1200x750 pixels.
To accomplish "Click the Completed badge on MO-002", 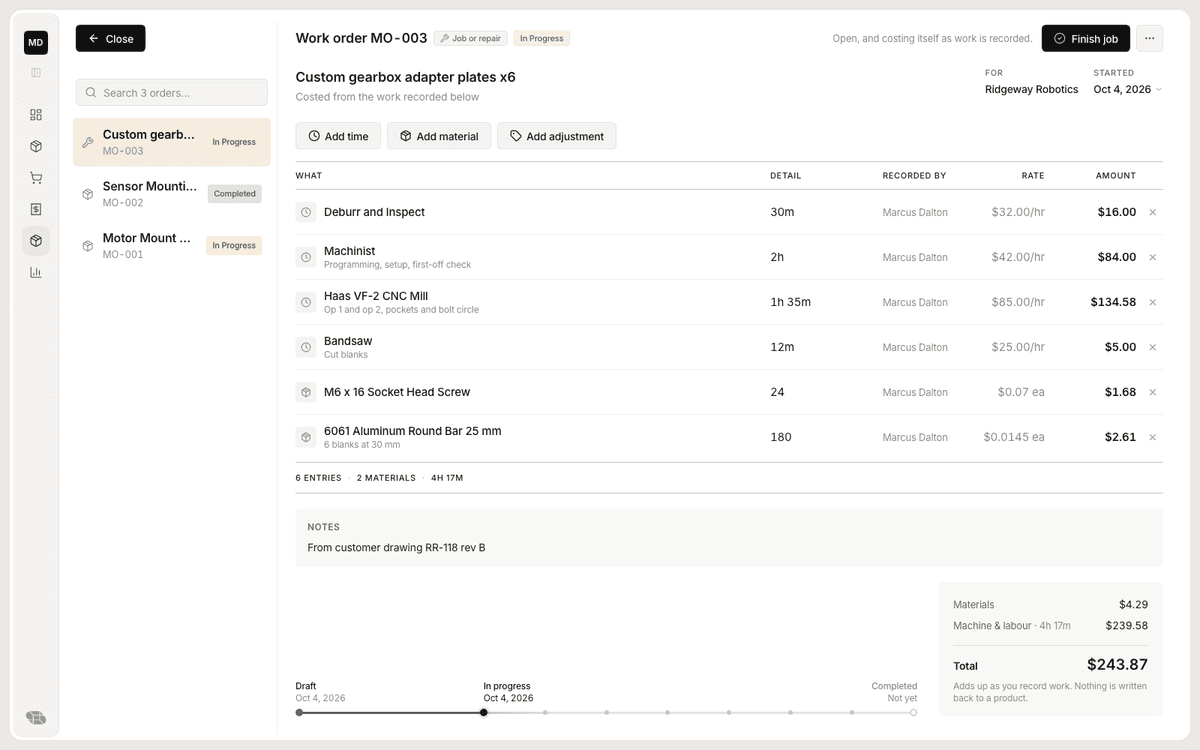I will coord(235,194).
